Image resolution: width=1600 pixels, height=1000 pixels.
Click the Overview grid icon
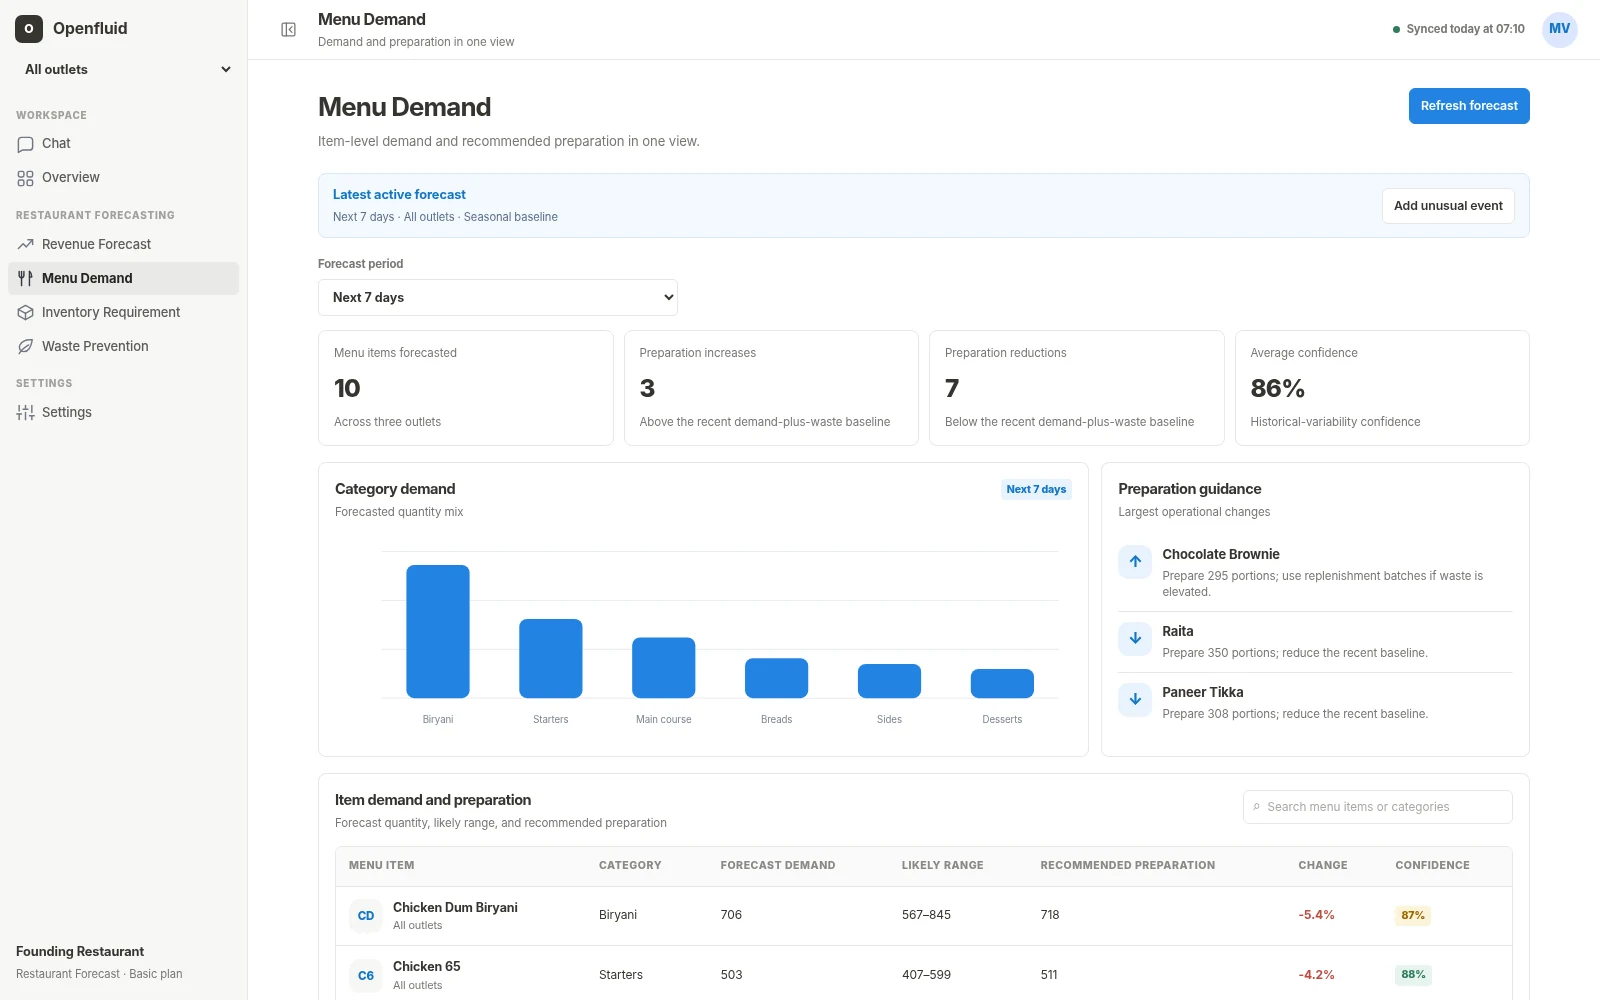[x=26, y=178]
